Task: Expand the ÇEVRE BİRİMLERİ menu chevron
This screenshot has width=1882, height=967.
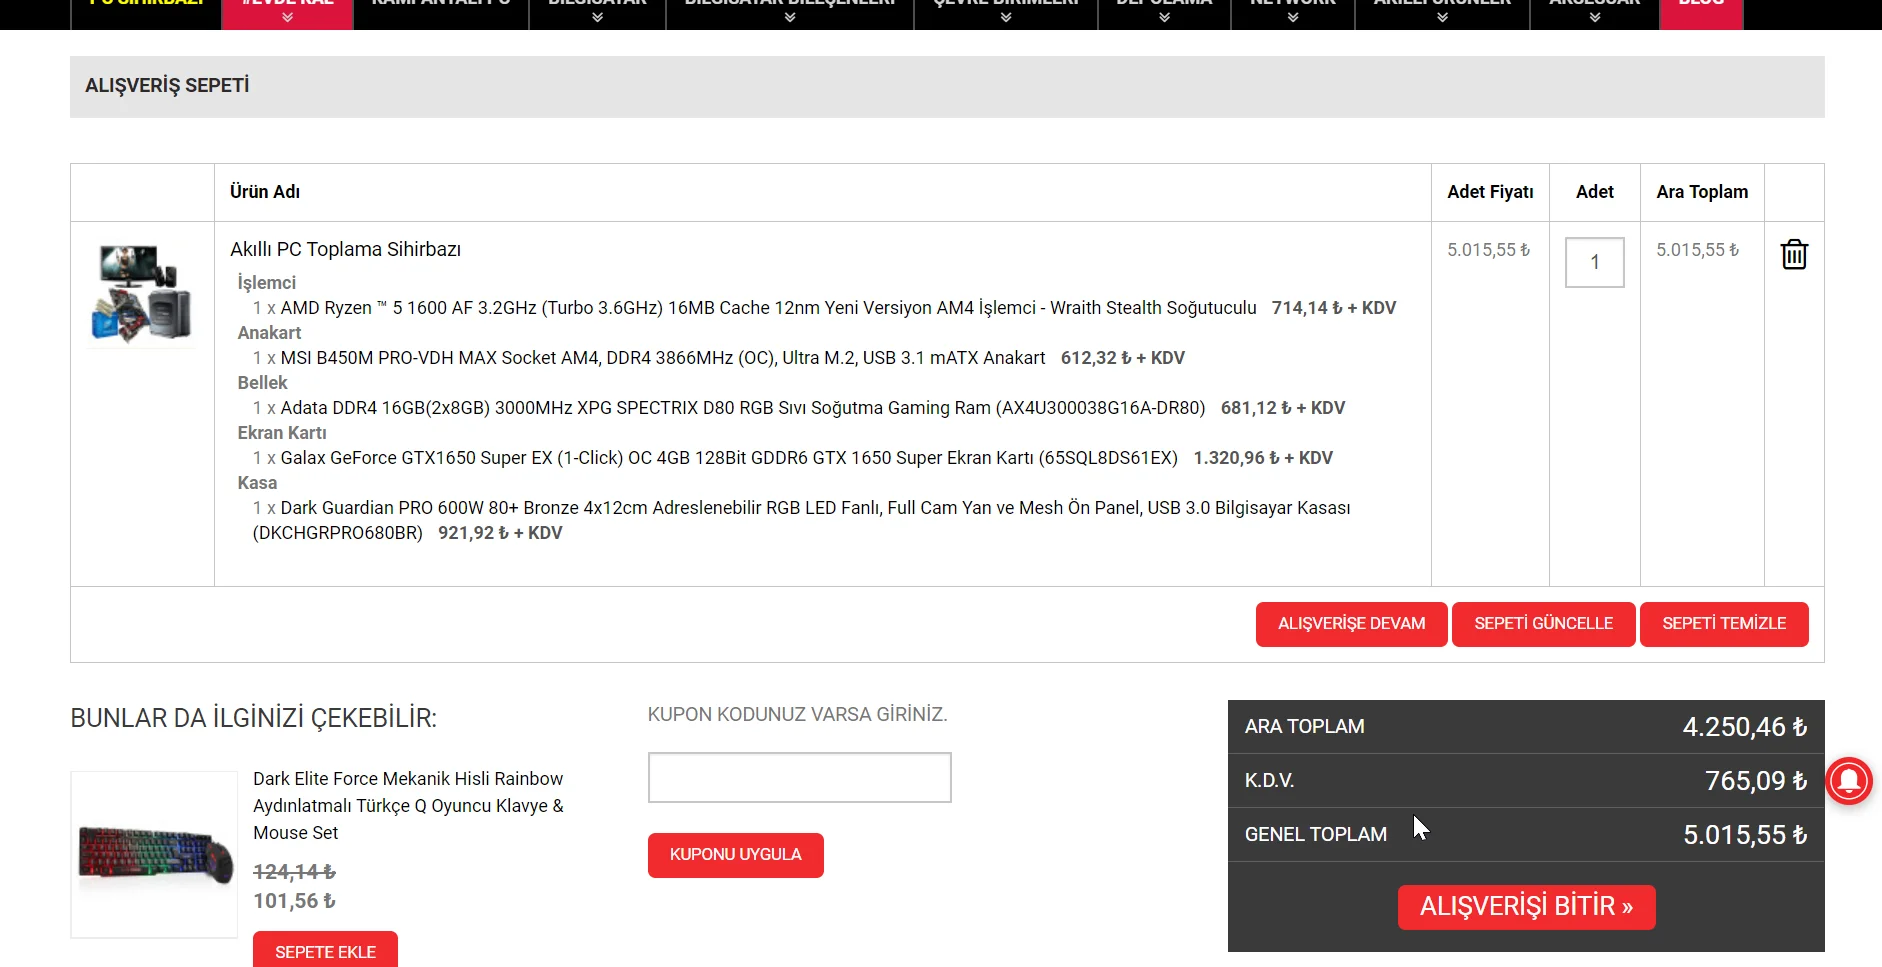Action: pos(1006,17)
